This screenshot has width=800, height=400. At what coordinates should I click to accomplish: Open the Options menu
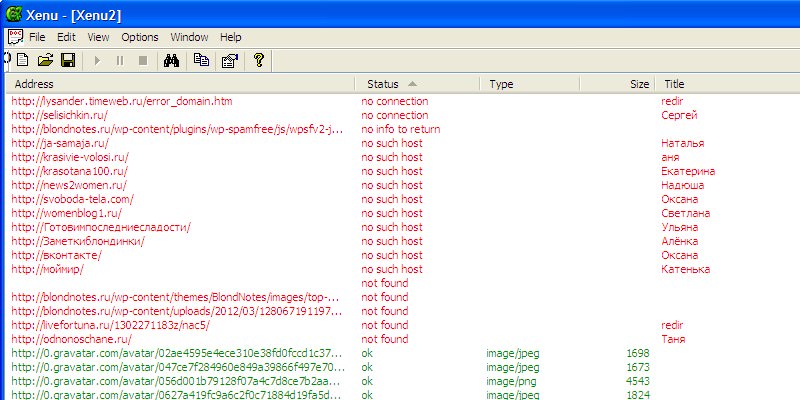[x=140, y=37]
